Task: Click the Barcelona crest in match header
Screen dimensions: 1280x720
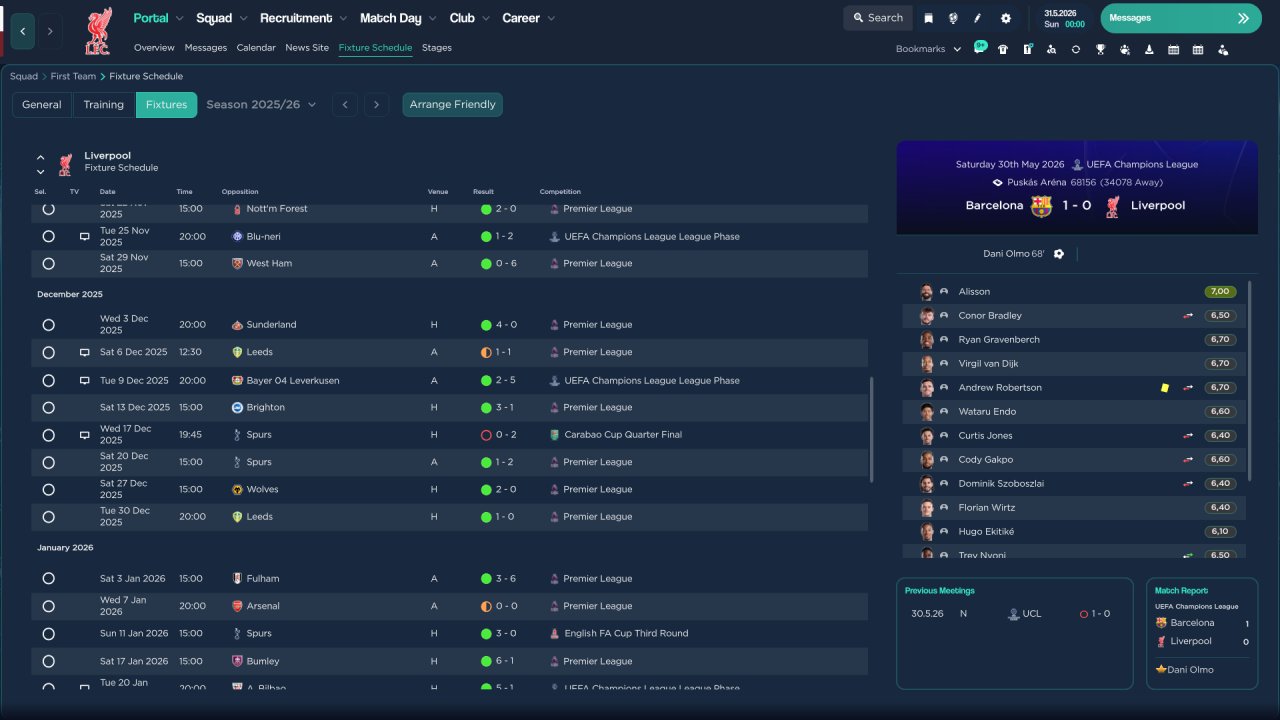Action: (x=1041, y=206)
